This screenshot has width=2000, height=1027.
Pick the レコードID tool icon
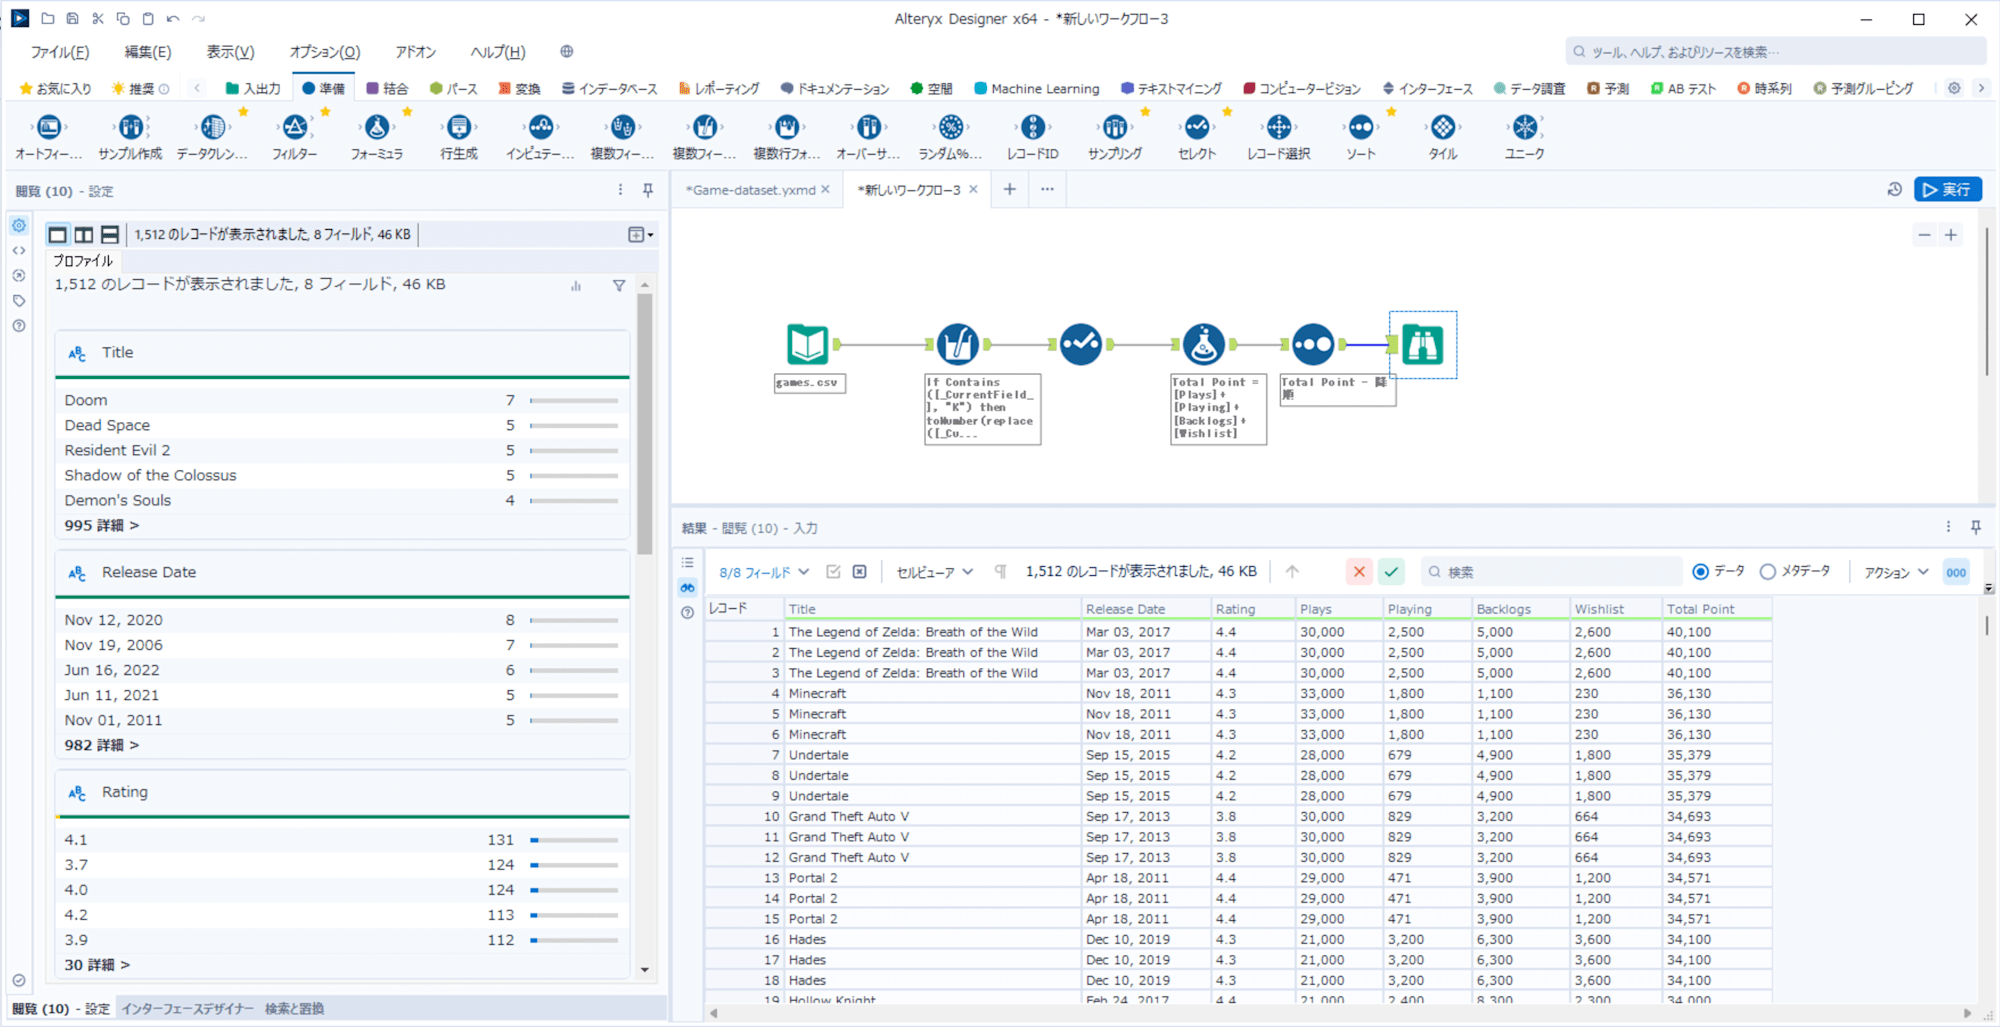1033,127
